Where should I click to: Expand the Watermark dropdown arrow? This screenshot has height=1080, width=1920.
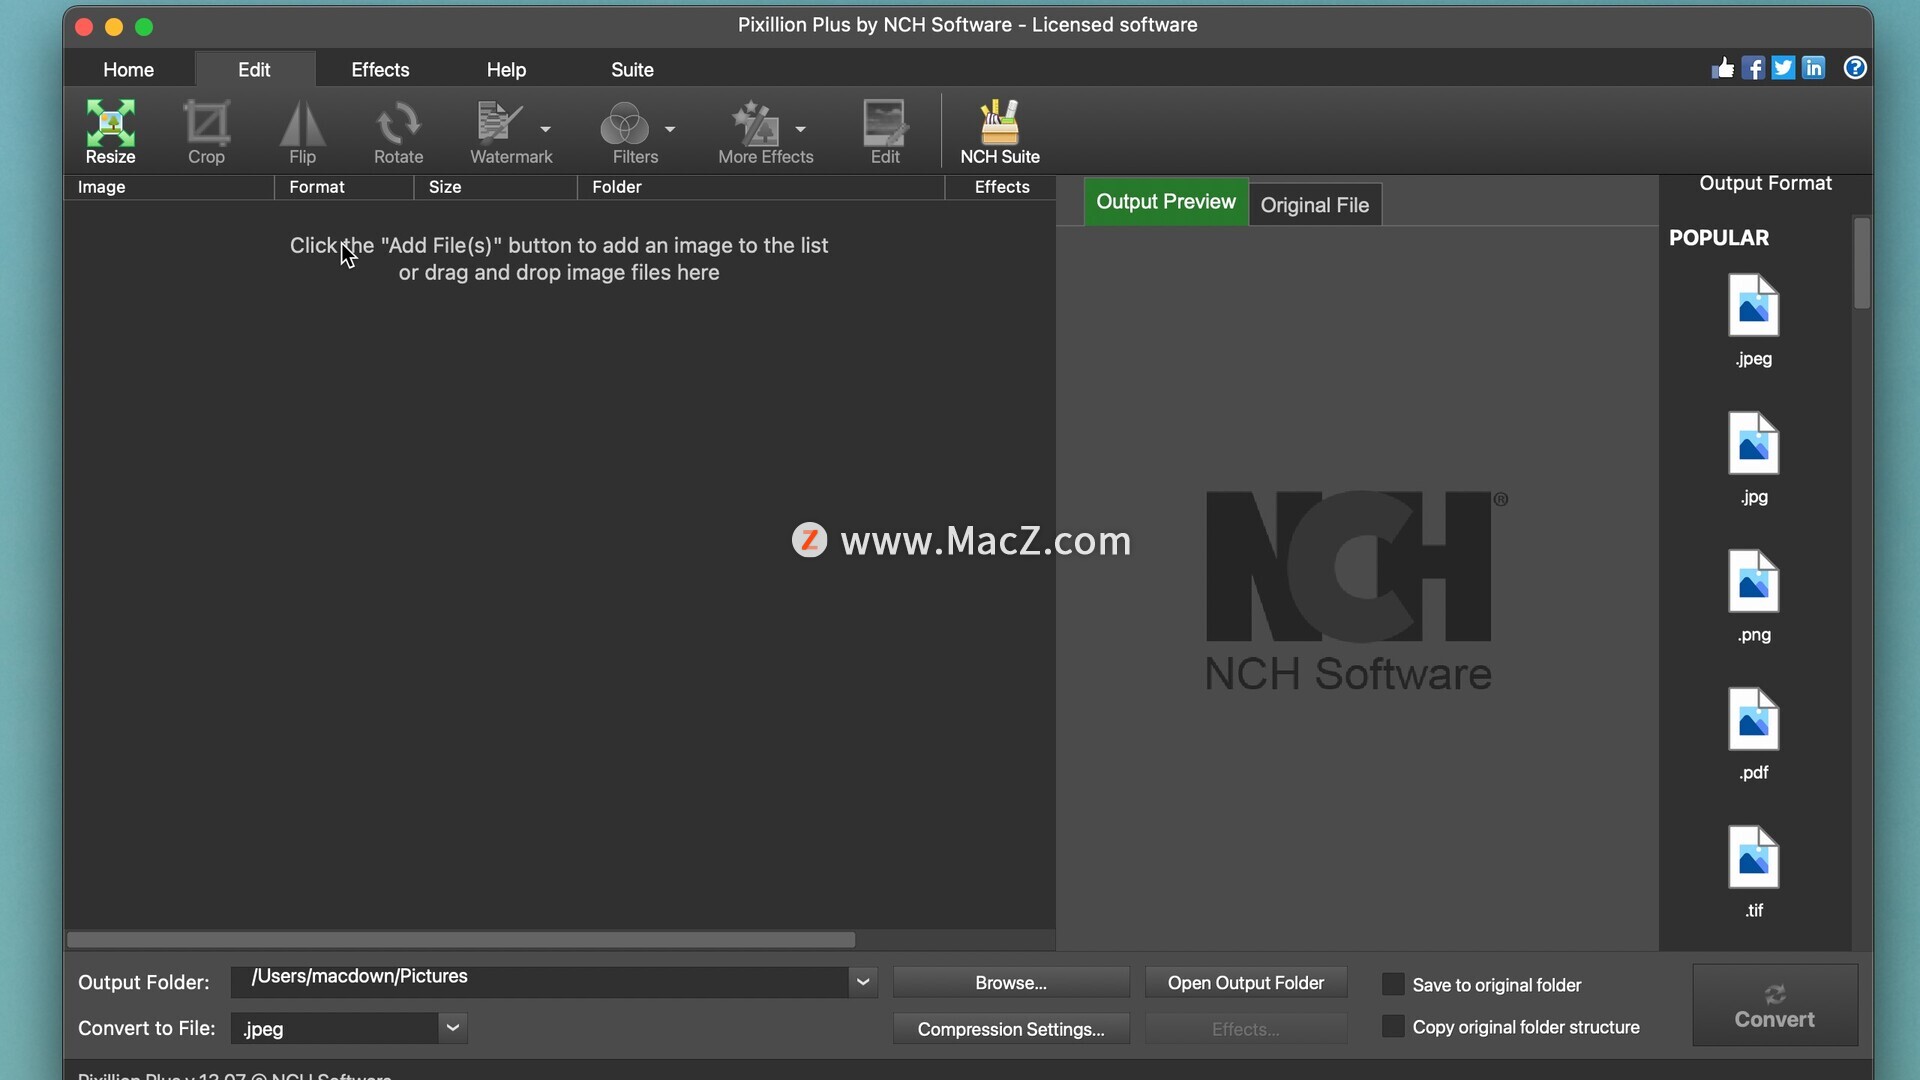[x=546, y=129]
